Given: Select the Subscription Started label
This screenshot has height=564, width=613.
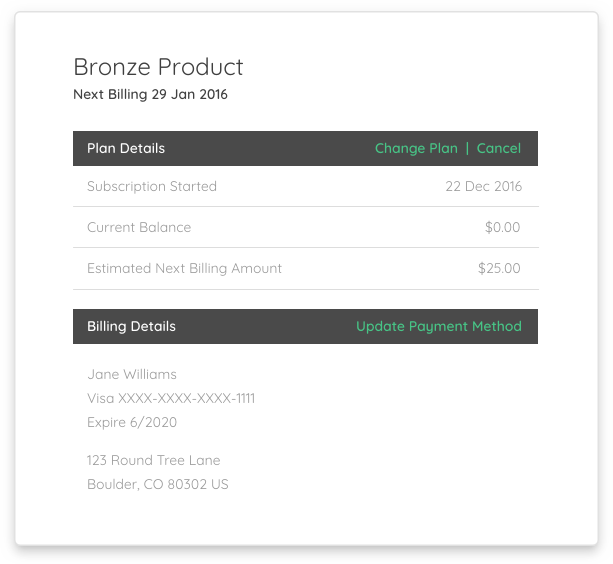Looking at the screenshot, I should click(x=152, y=187).
